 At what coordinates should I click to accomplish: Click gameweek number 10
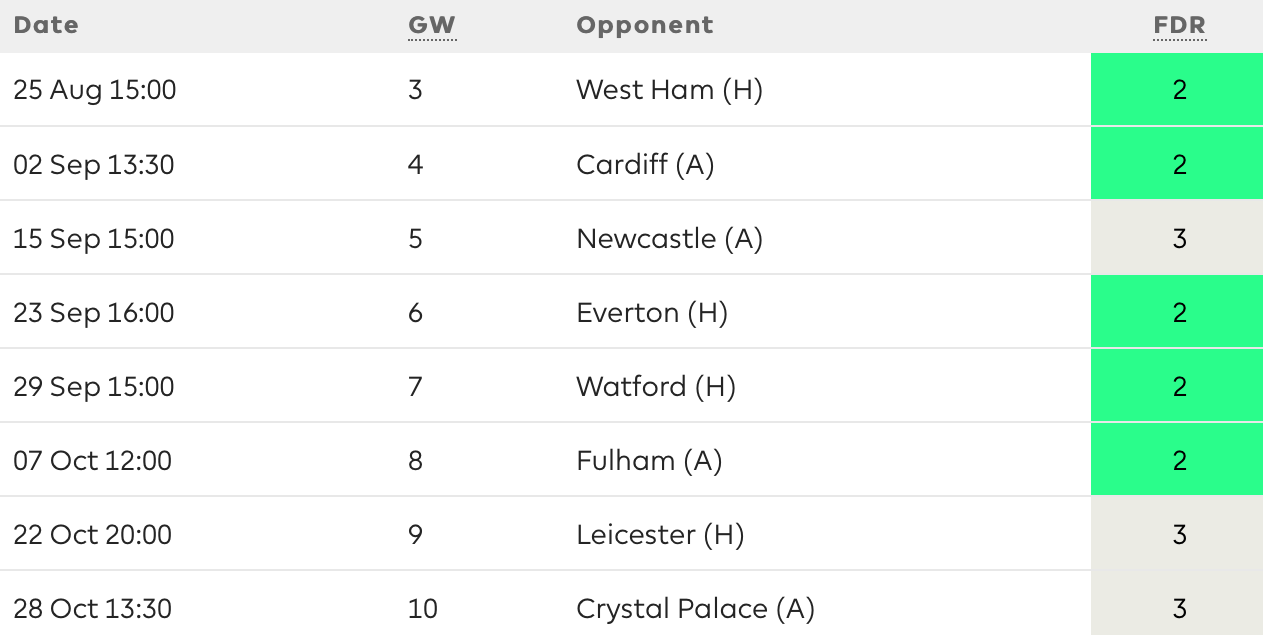423,608
